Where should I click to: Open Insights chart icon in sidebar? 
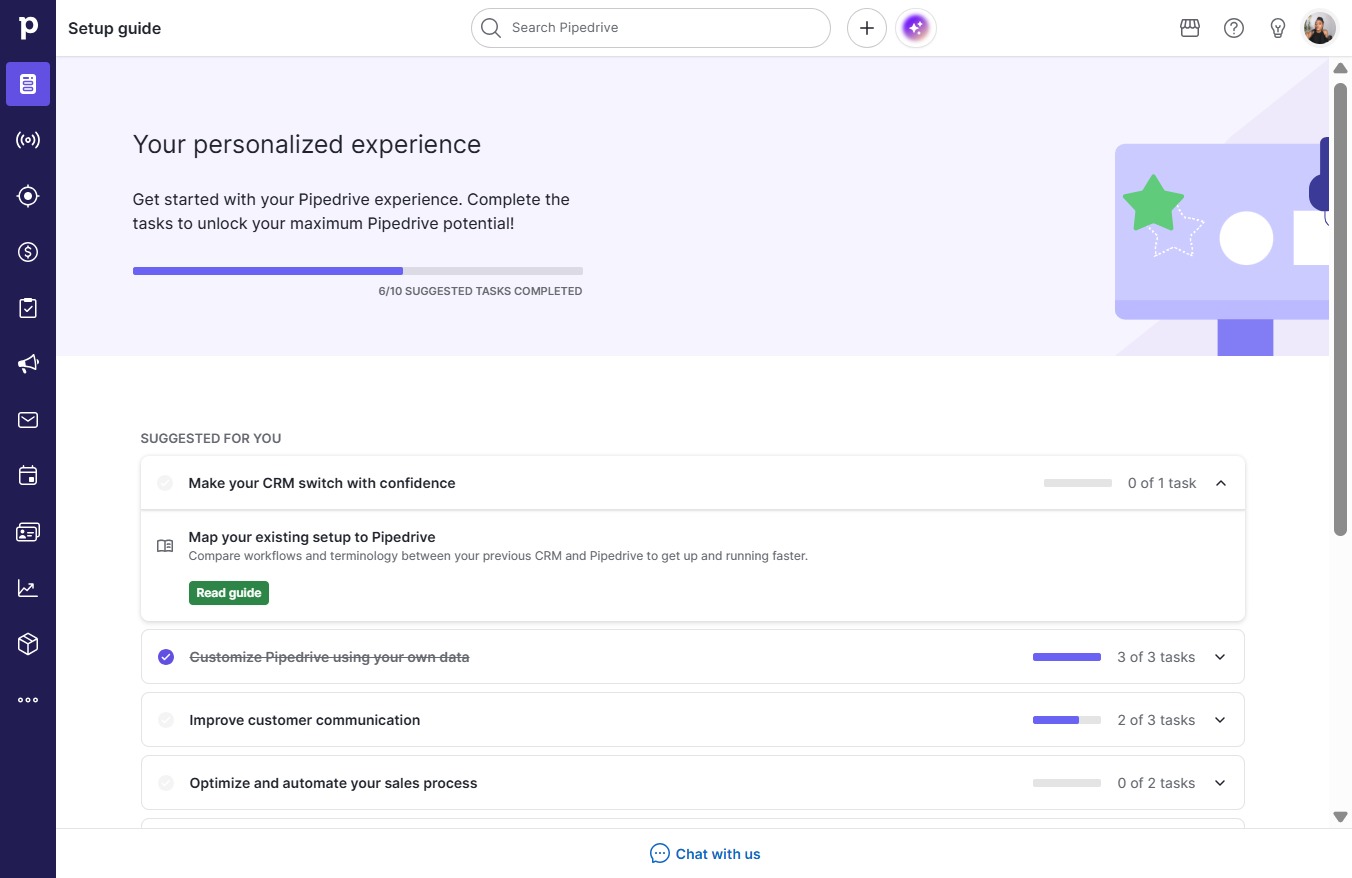(x=28, y=588)
